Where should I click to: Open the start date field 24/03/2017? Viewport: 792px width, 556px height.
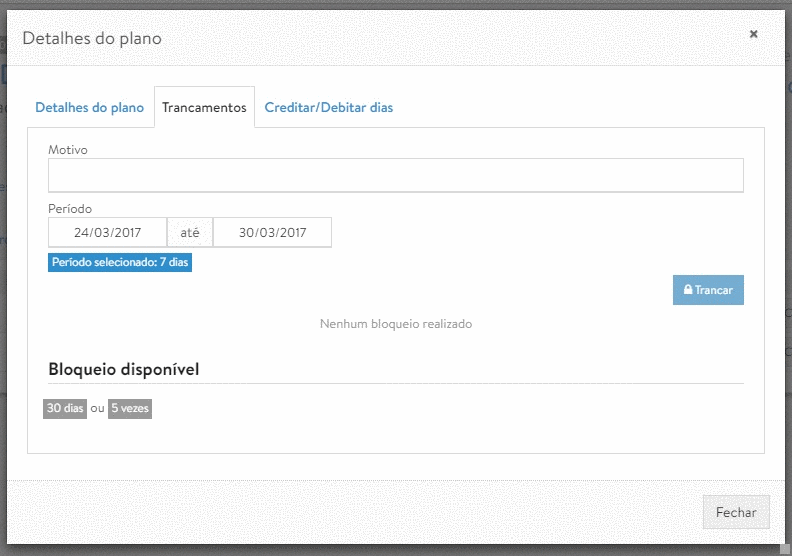pyautogui.click(x=107, y=232)
